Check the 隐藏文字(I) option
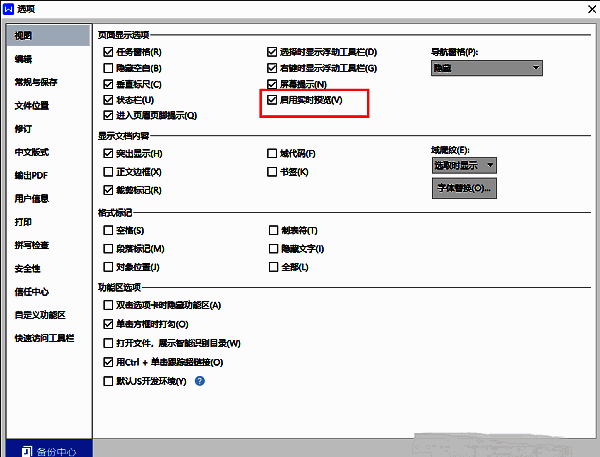Image resolution: width=600 pixels, height=457 pixels. click(274, 249)
